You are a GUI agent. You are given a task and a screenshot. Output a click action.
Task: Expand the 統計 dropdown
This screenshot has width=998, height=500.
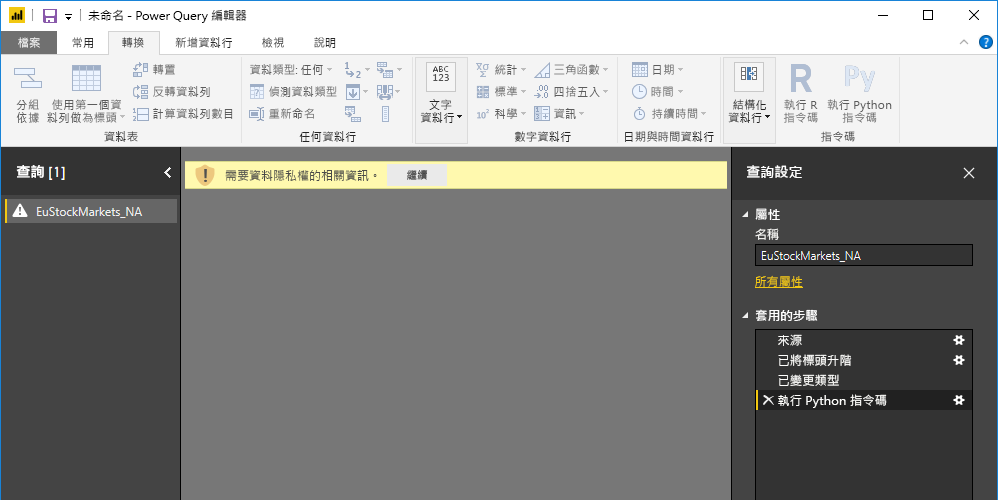(x=502, y=69)
